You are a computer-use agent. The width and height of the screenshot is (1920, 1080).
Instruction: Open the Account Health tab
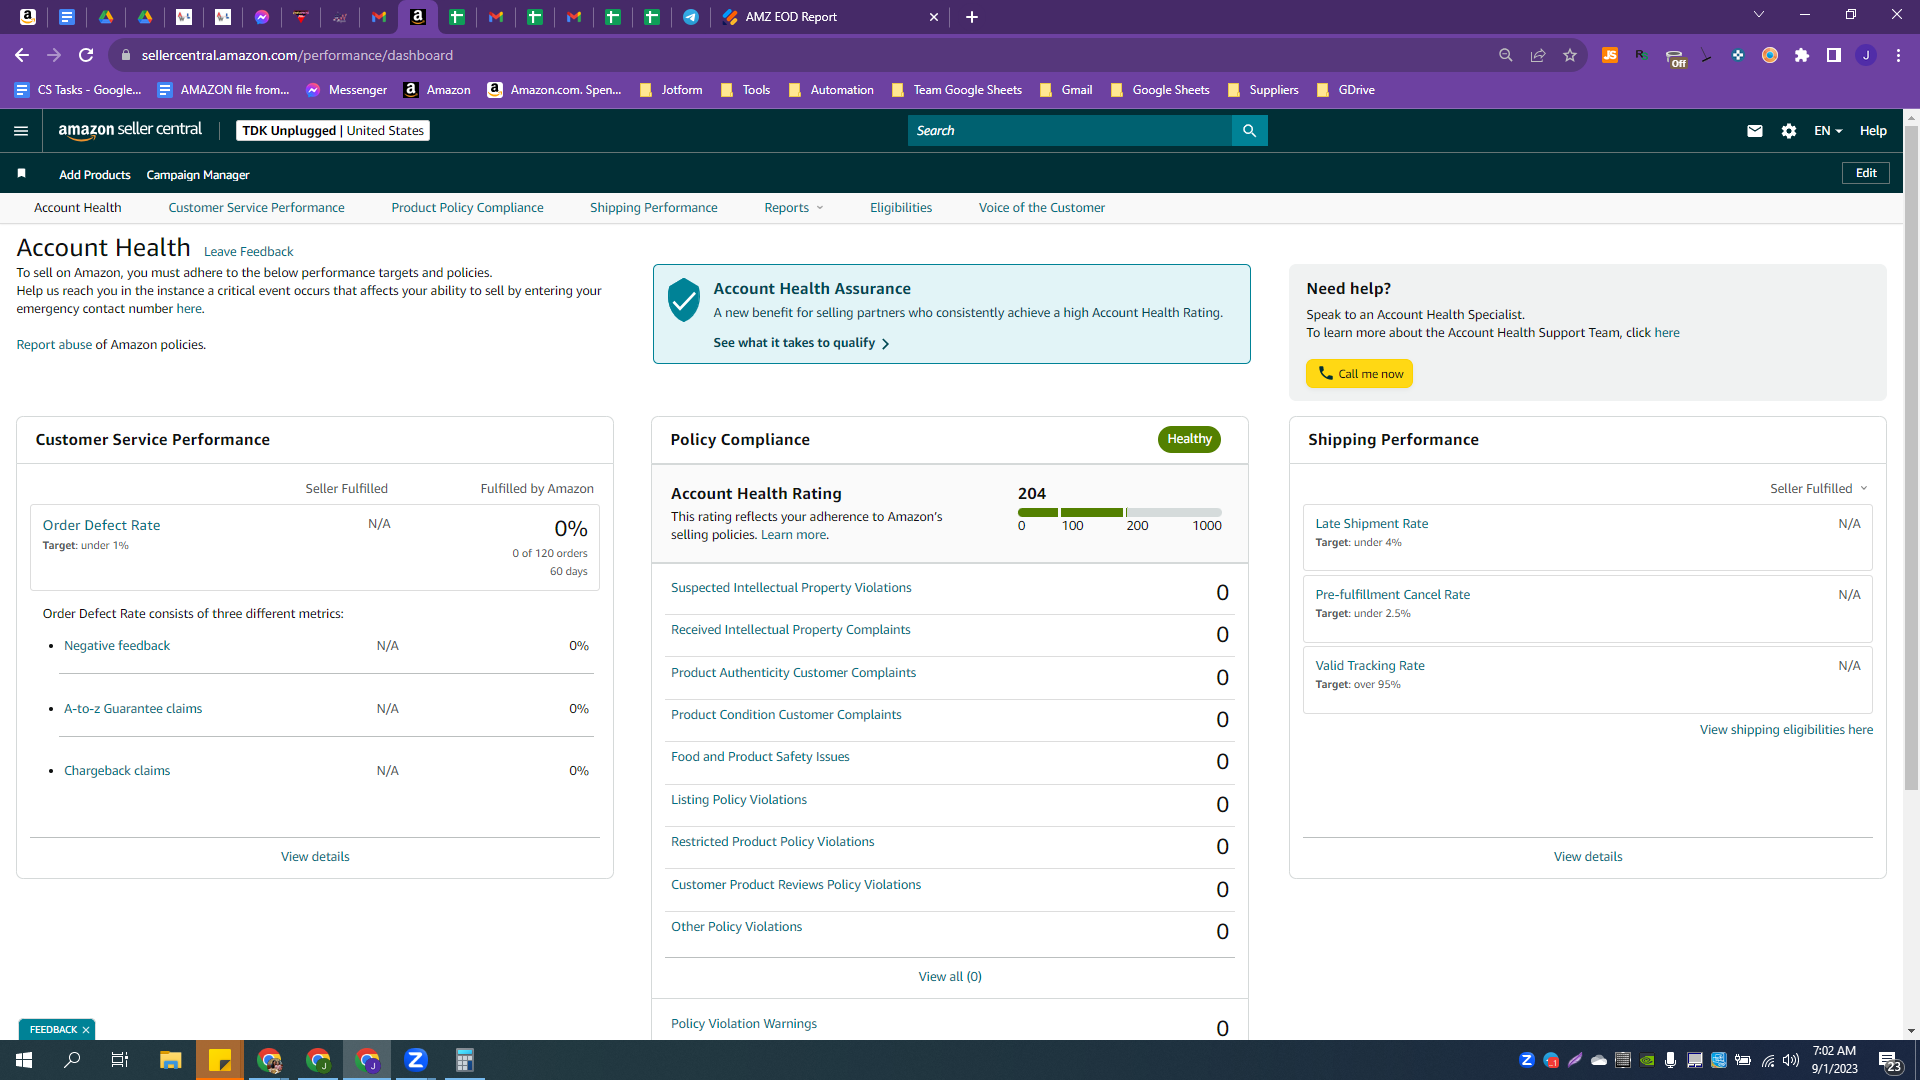(78, 208)
